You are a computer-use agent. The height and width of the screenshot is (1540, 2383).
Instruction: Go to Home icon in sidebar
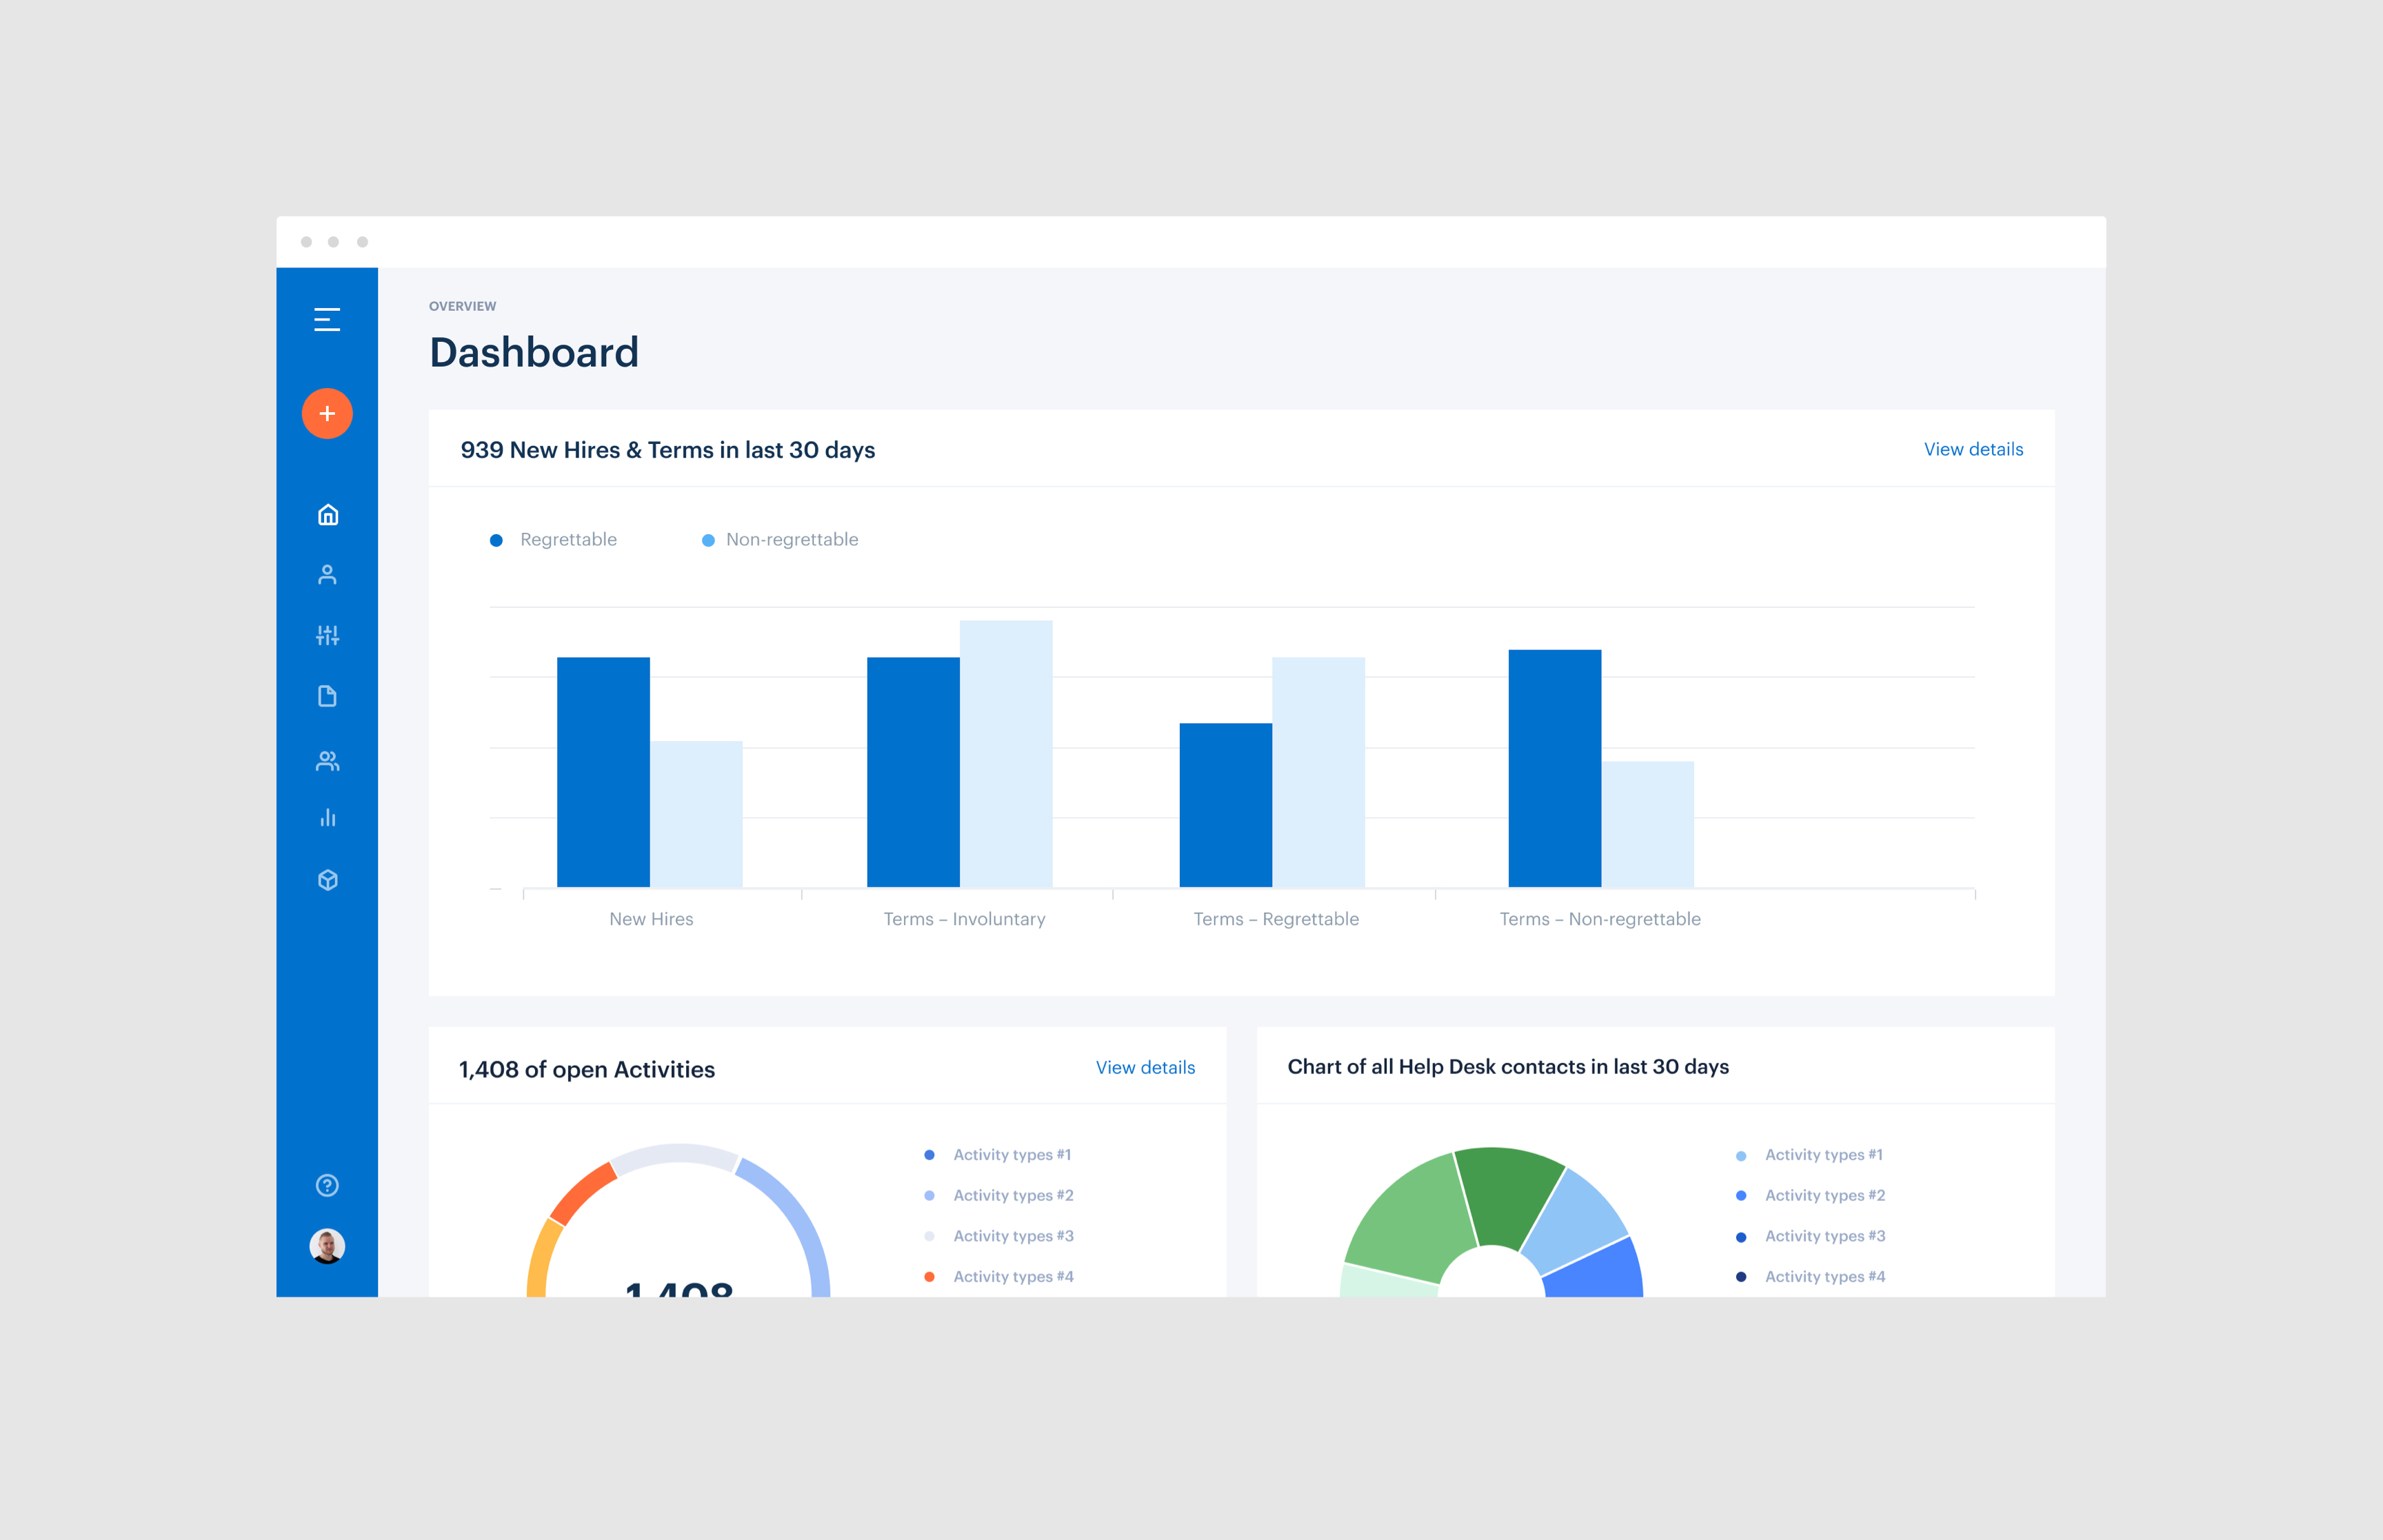point(327,514)
